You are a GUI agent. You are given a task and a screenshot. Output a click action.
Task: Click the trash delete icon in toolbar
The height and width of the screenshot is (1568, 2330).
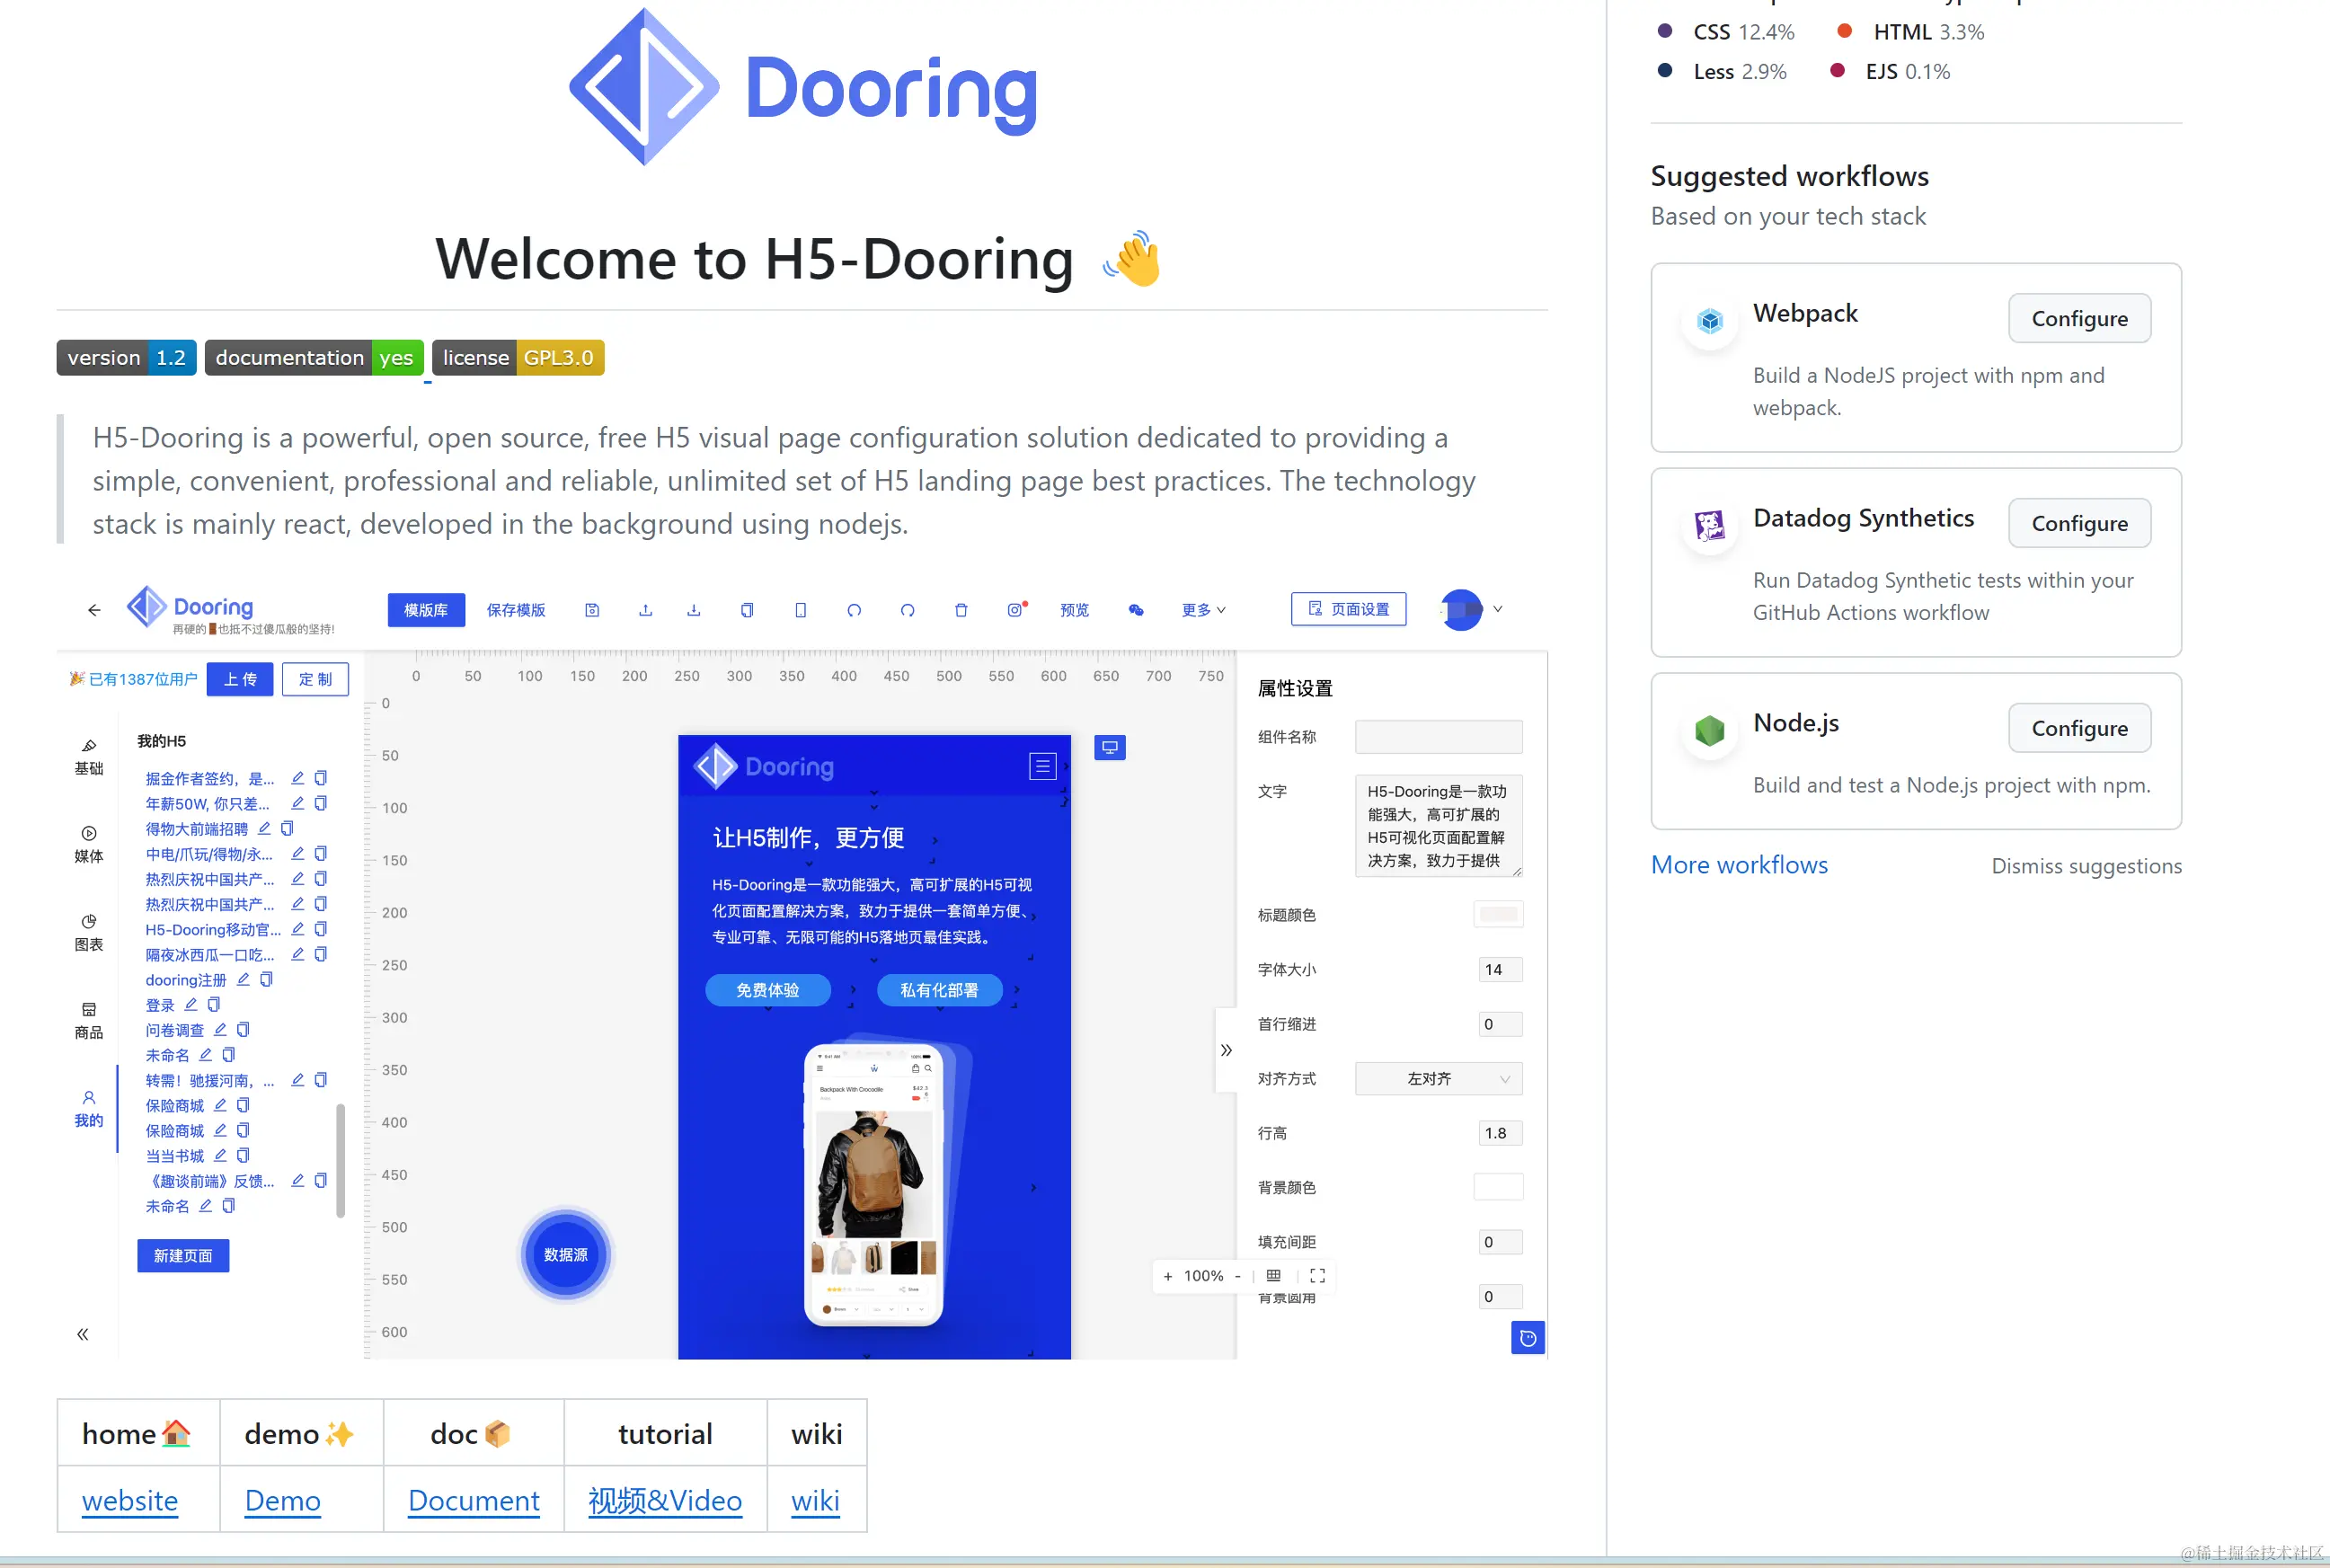[x=961, y=610]
